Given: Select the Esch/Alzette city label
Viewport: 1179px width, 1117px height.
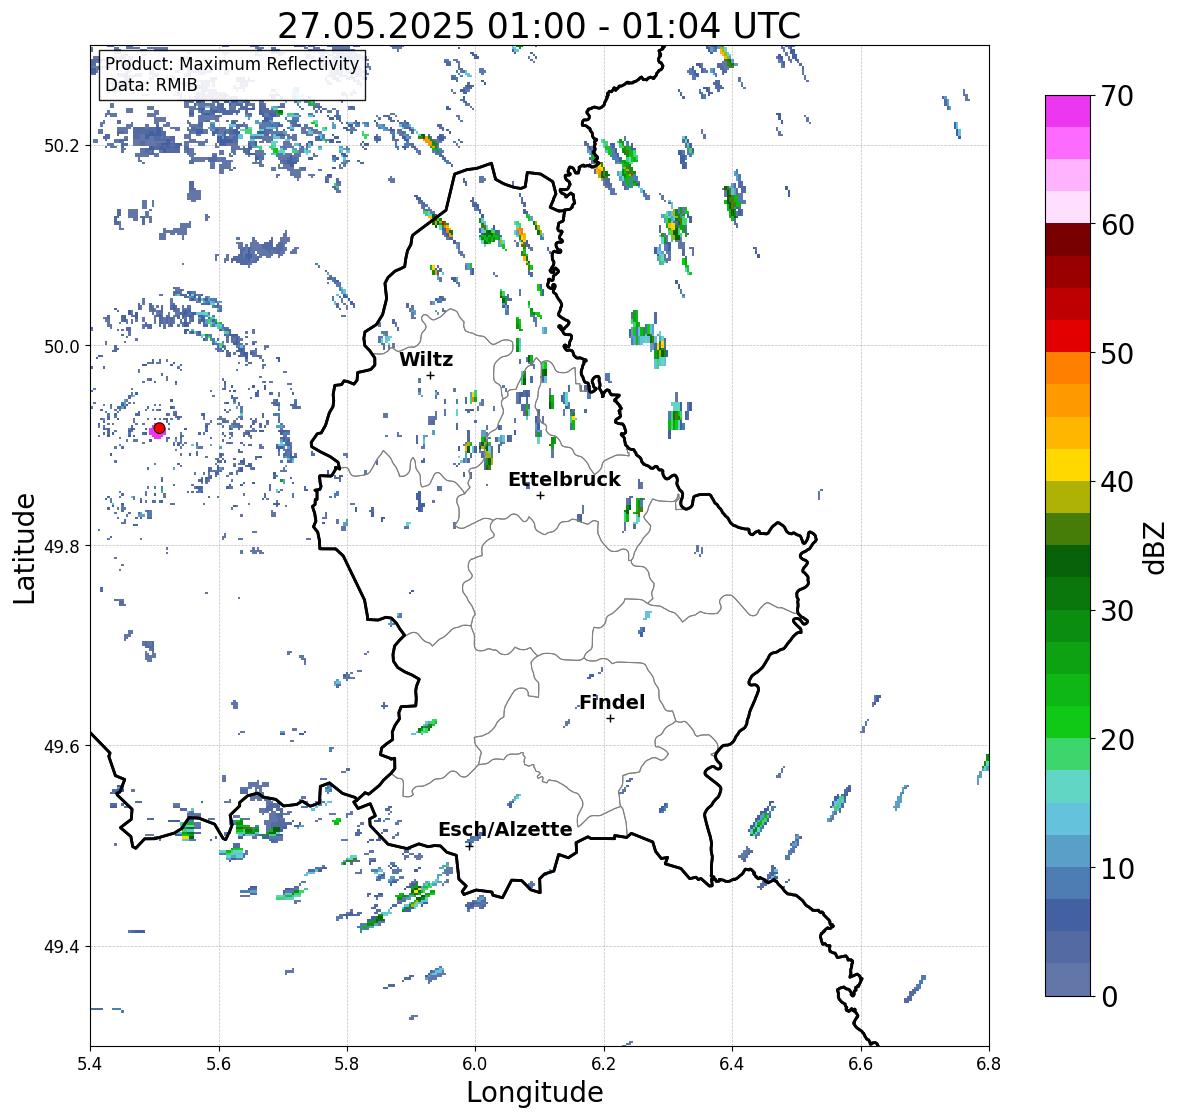Looking at the screenshot, I should pyautogui.click(x=505, y=829).
